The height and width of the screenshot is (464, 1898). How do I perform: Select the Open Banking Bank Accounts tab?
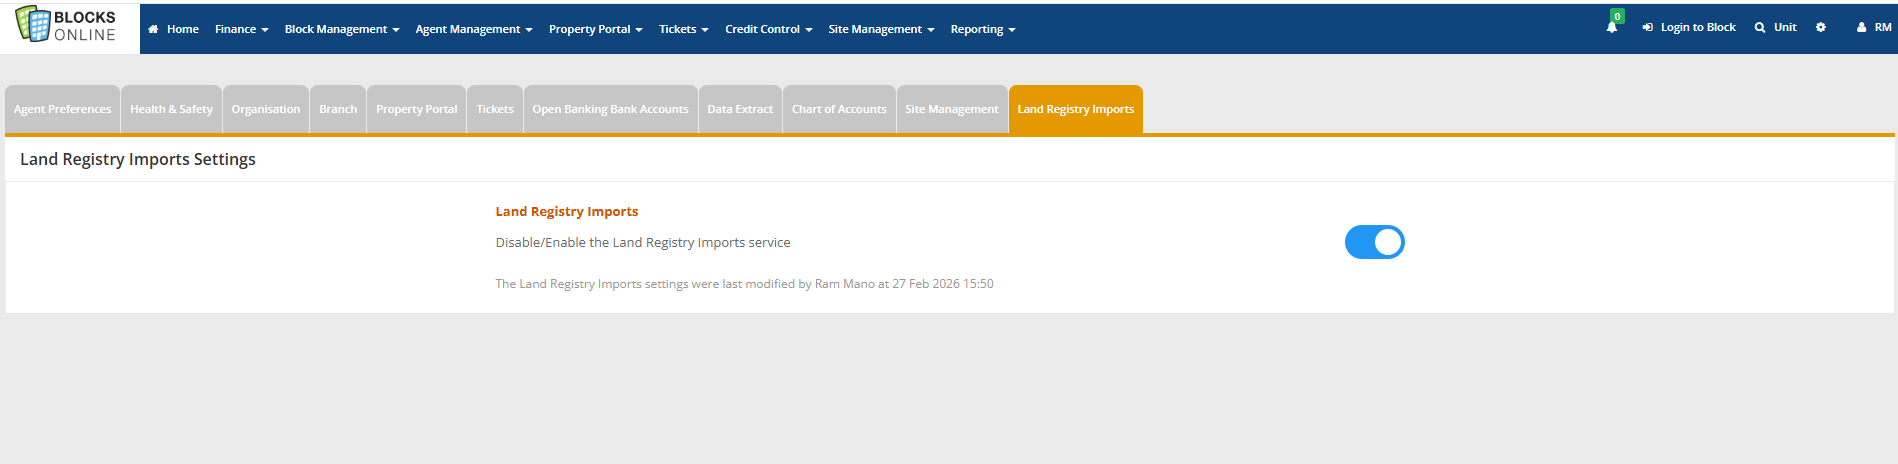[610, 109]
